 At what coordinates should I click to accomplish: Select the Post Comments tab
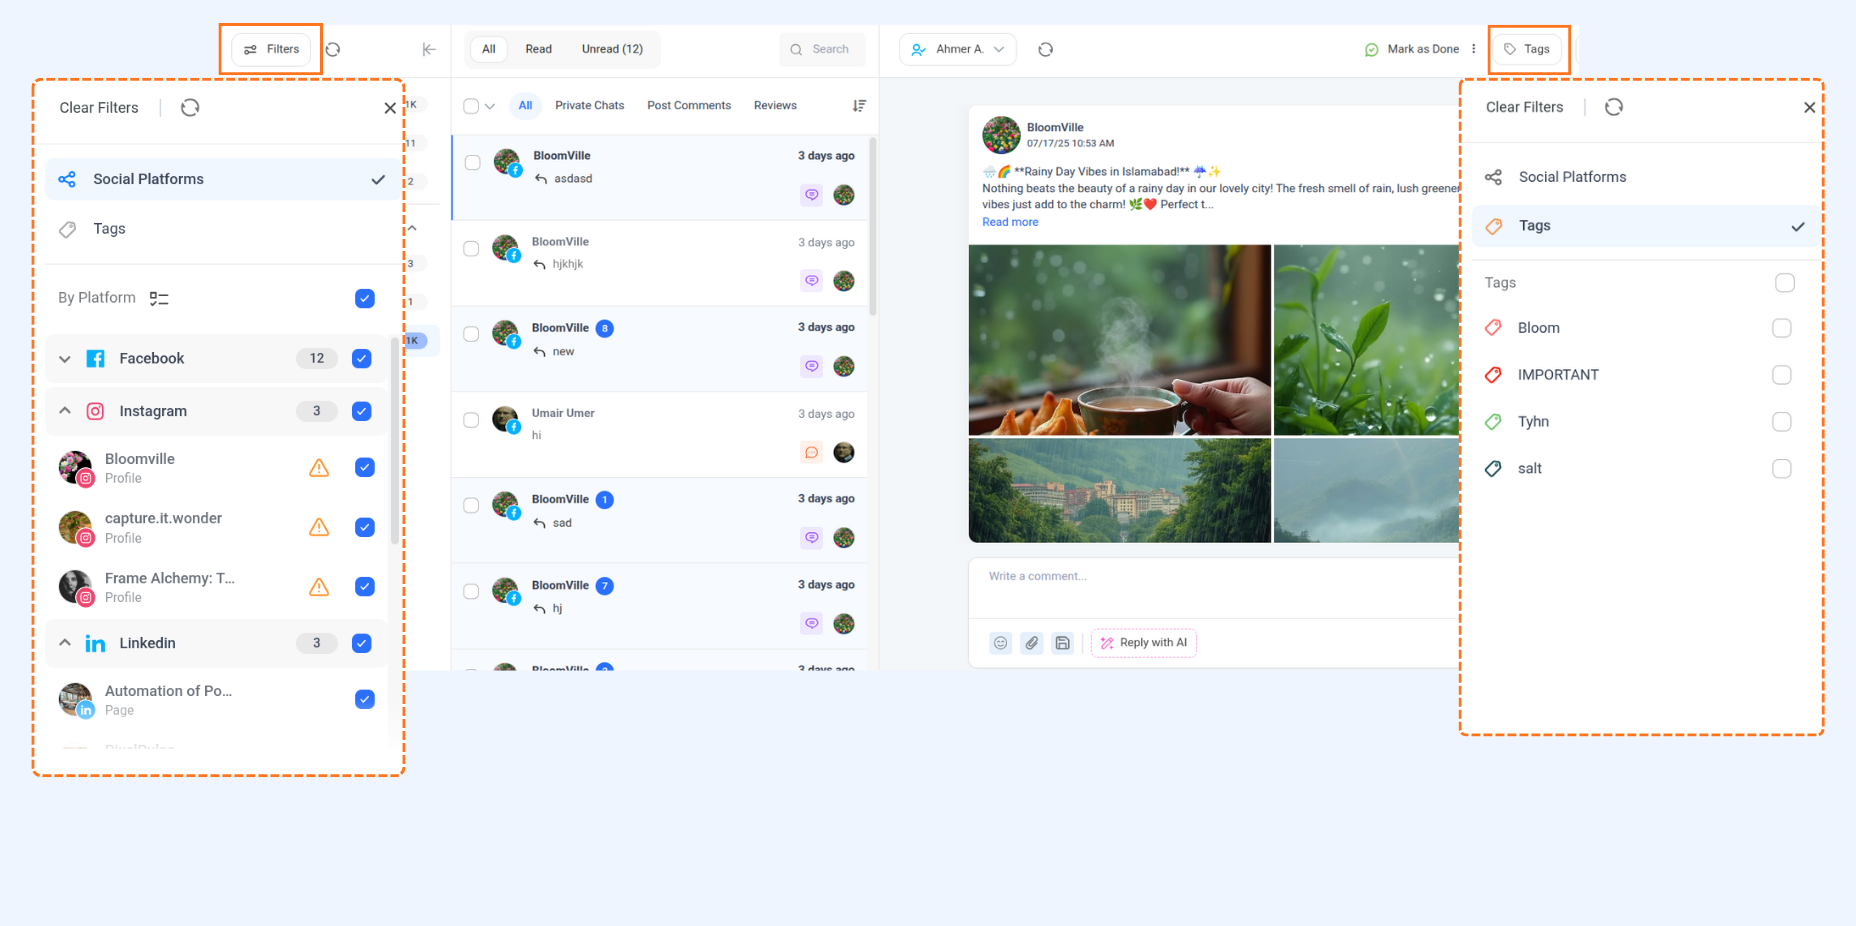689,105
